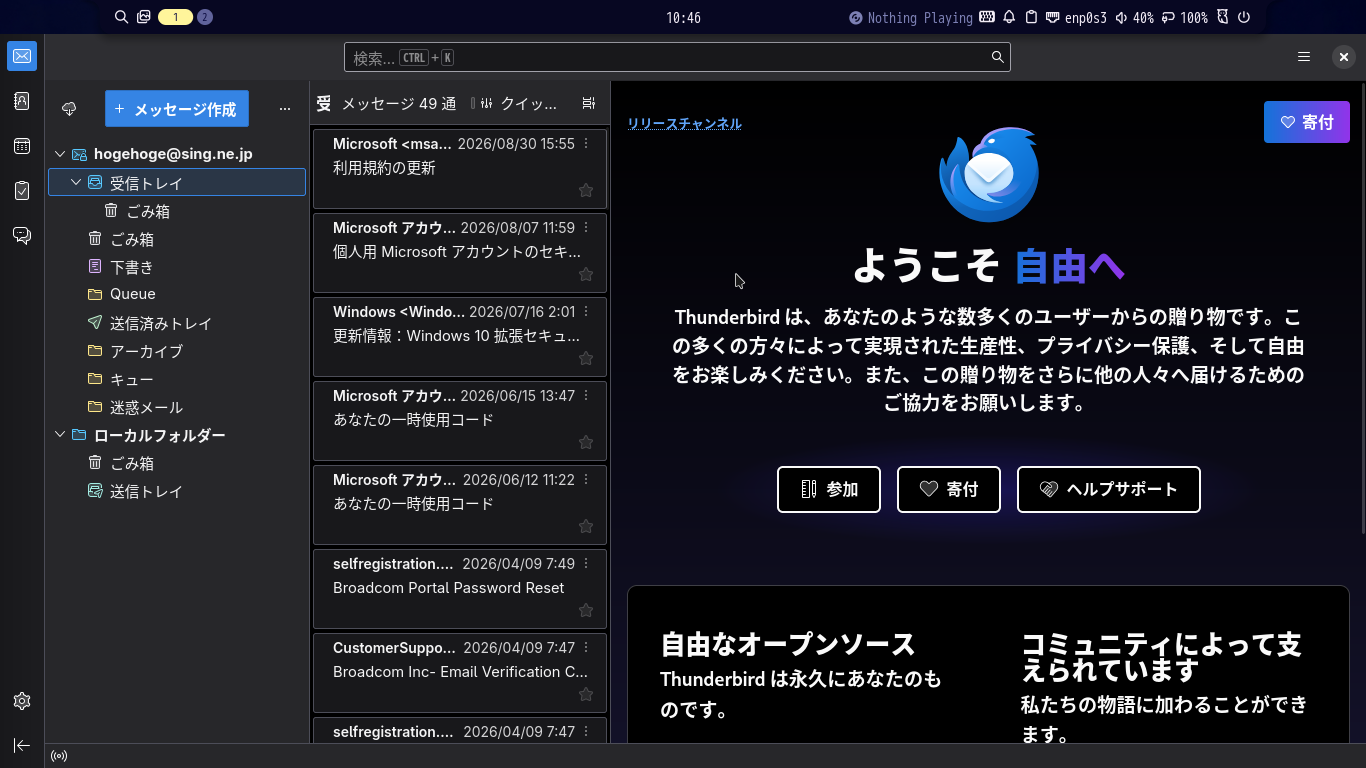Focus the 検索 search field
The image size is (1366, 768).
(x=677, y=57)
